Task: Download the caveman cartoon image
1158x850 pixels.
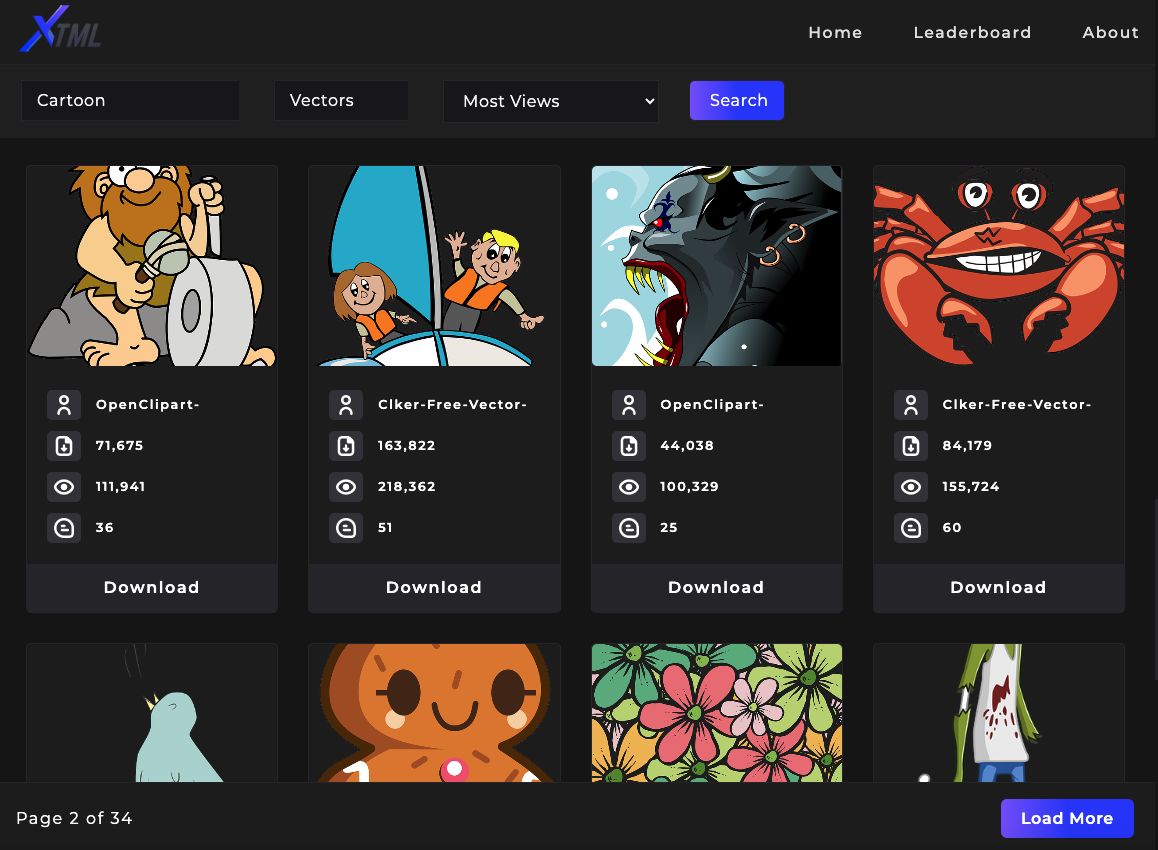Action: click(x=152, y=588)
